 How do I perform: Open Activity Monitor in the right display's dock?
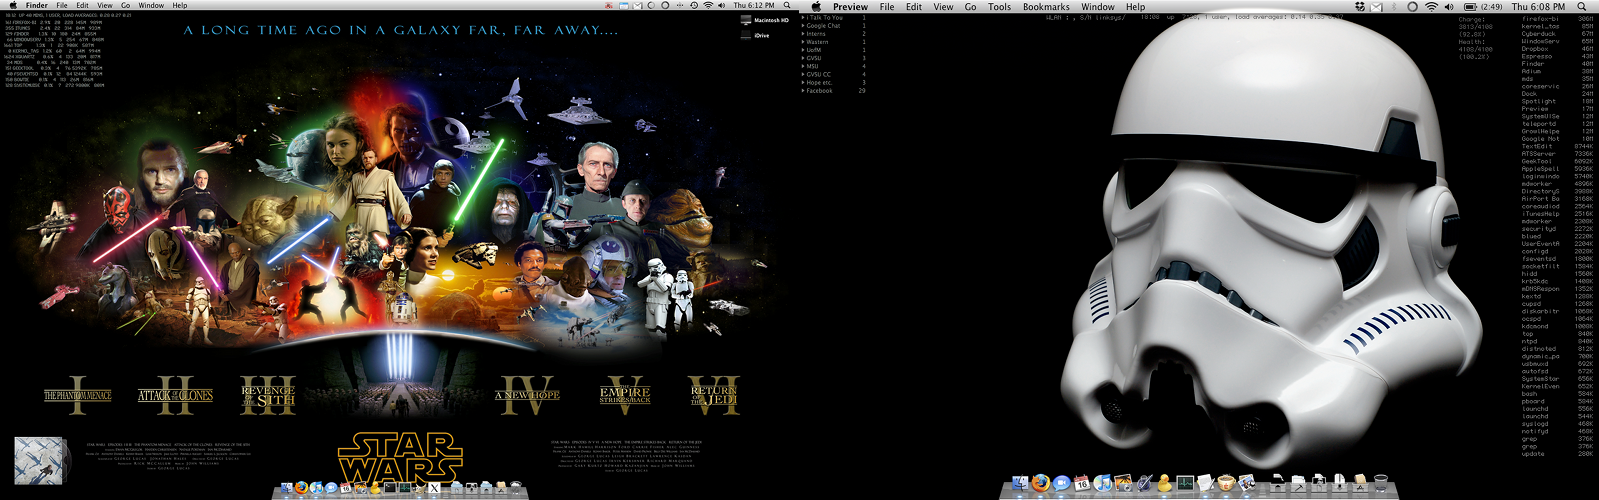[1185, 483]
